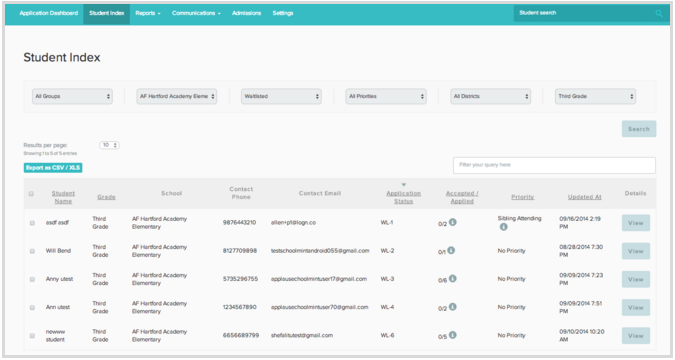675x360 pixels.
Task: Open info icon next to Ann utest 0/2
Action: click(452, 307)
